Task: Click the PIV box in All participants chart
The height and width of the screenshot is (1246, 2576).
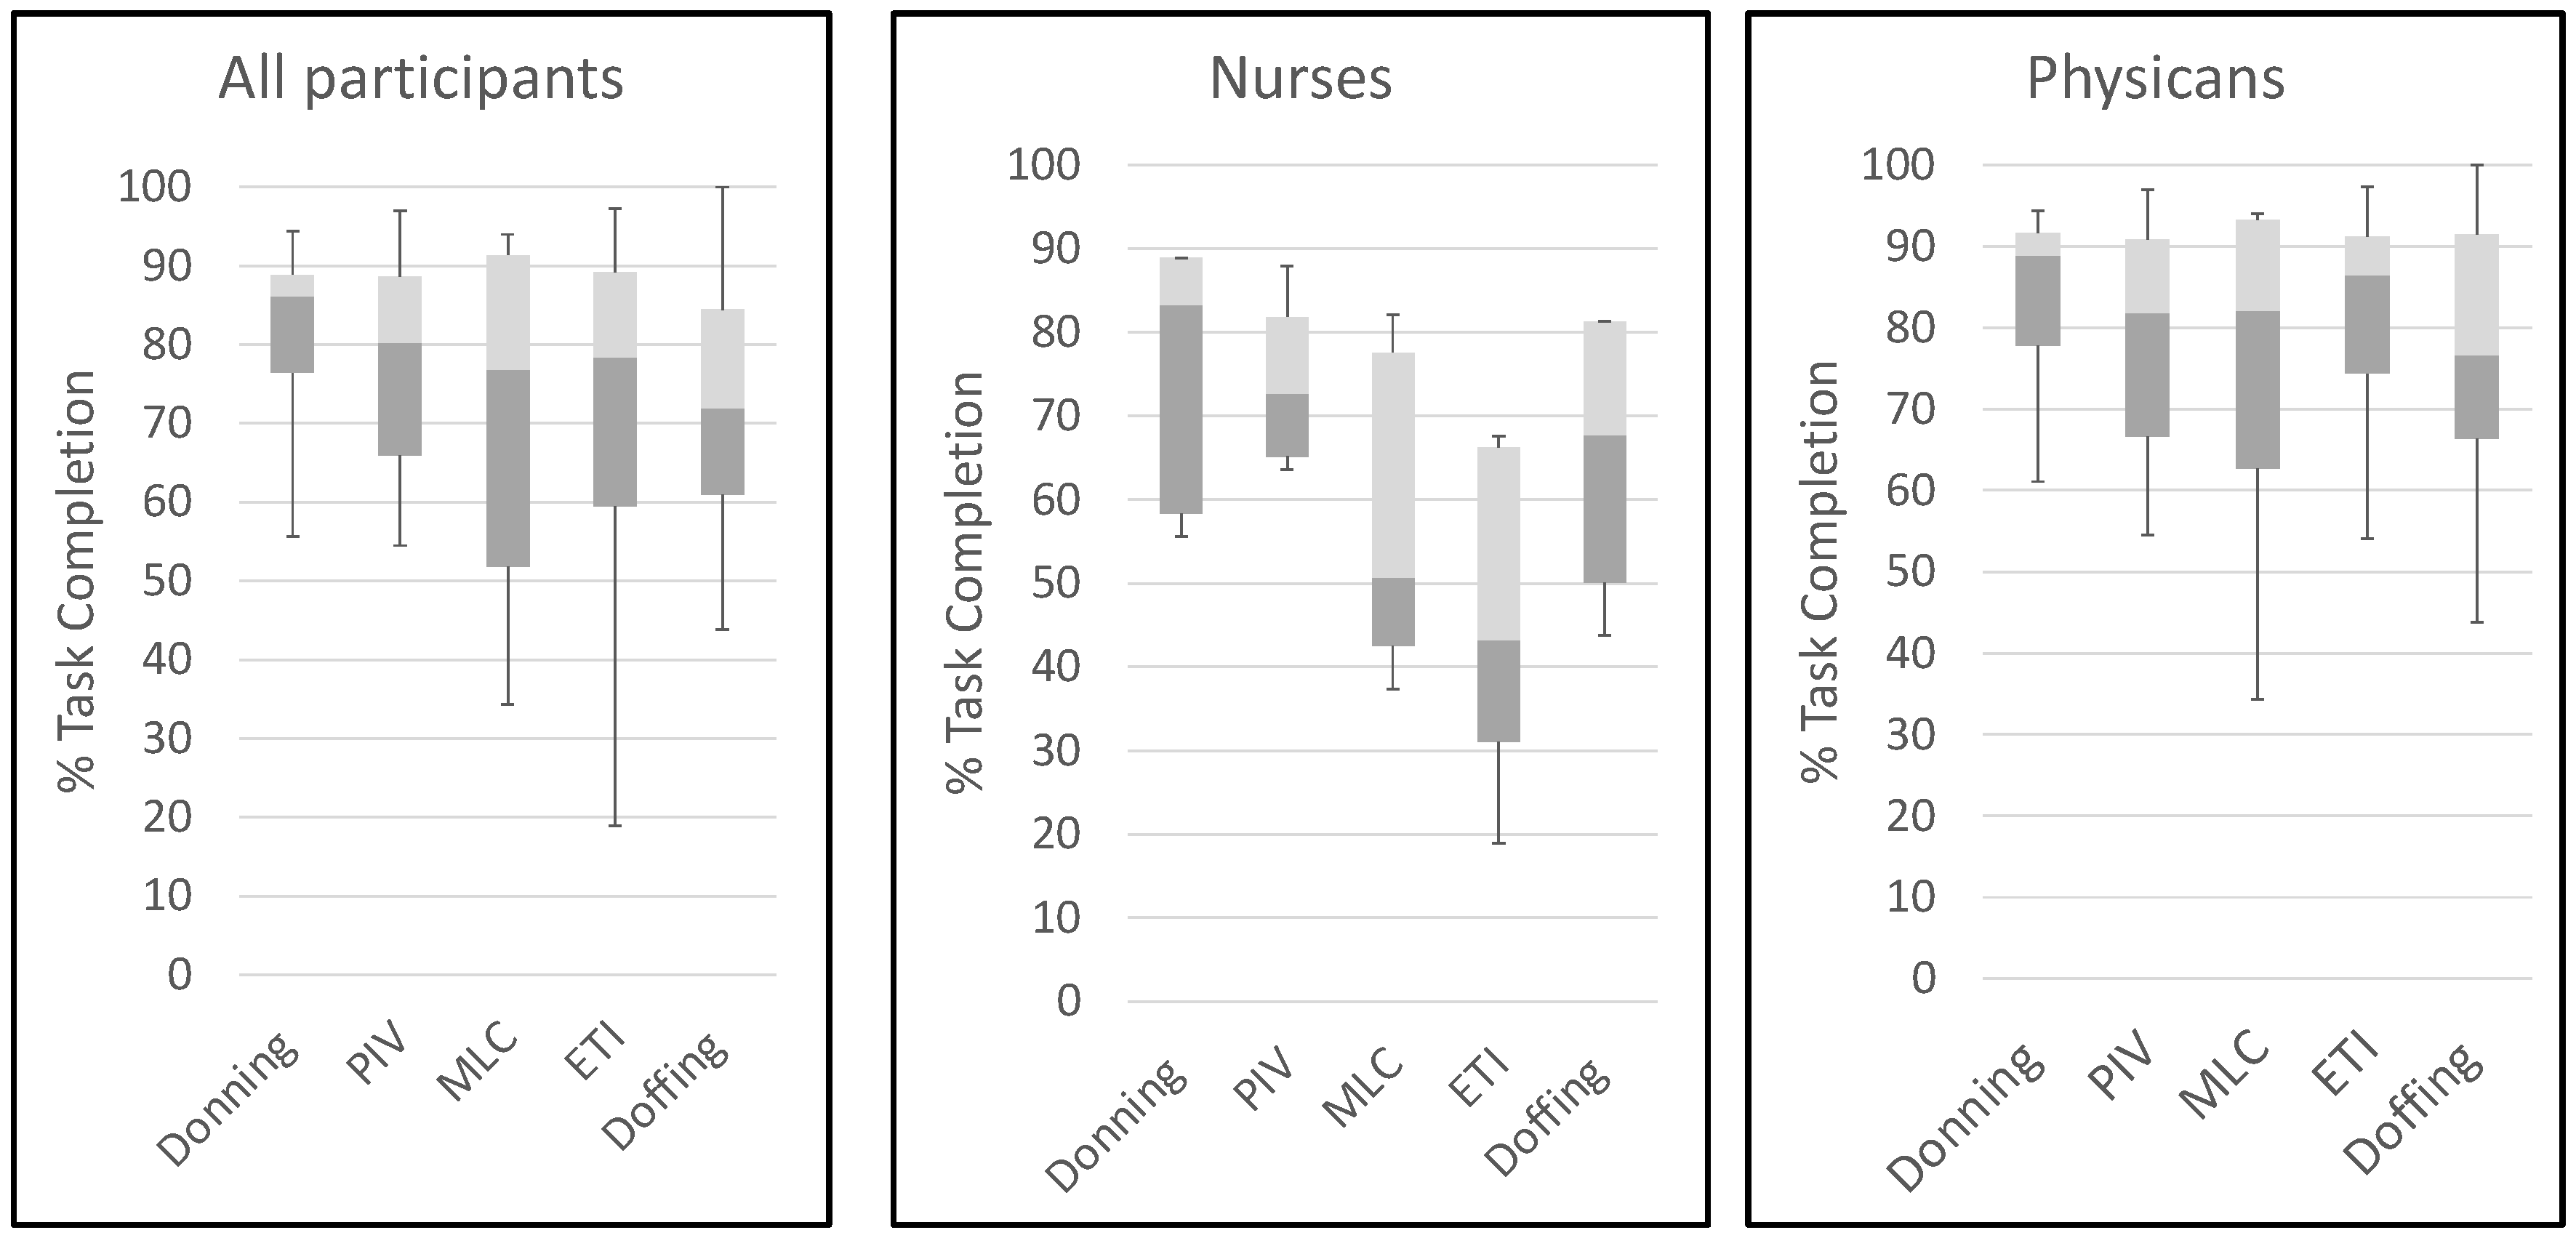Action: tap(400, 366)
